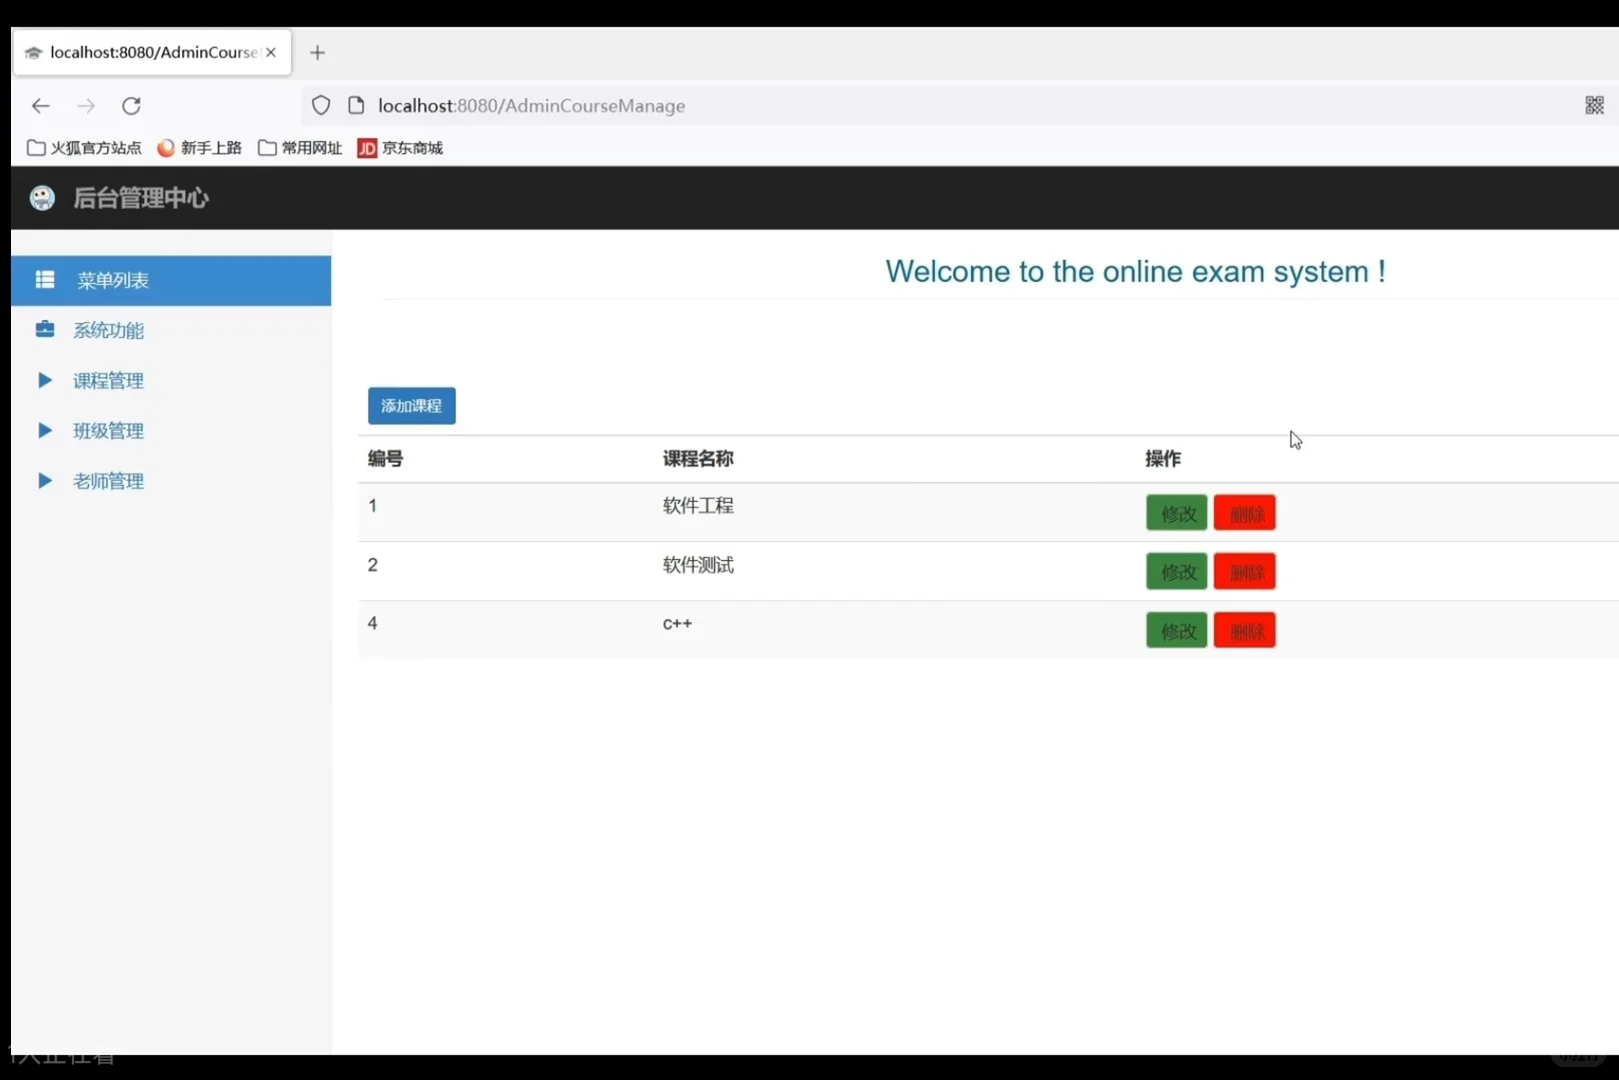The height and width of the screenshot is (1080, 1619).
Task: Go back to the previous page
Action: 40,106
